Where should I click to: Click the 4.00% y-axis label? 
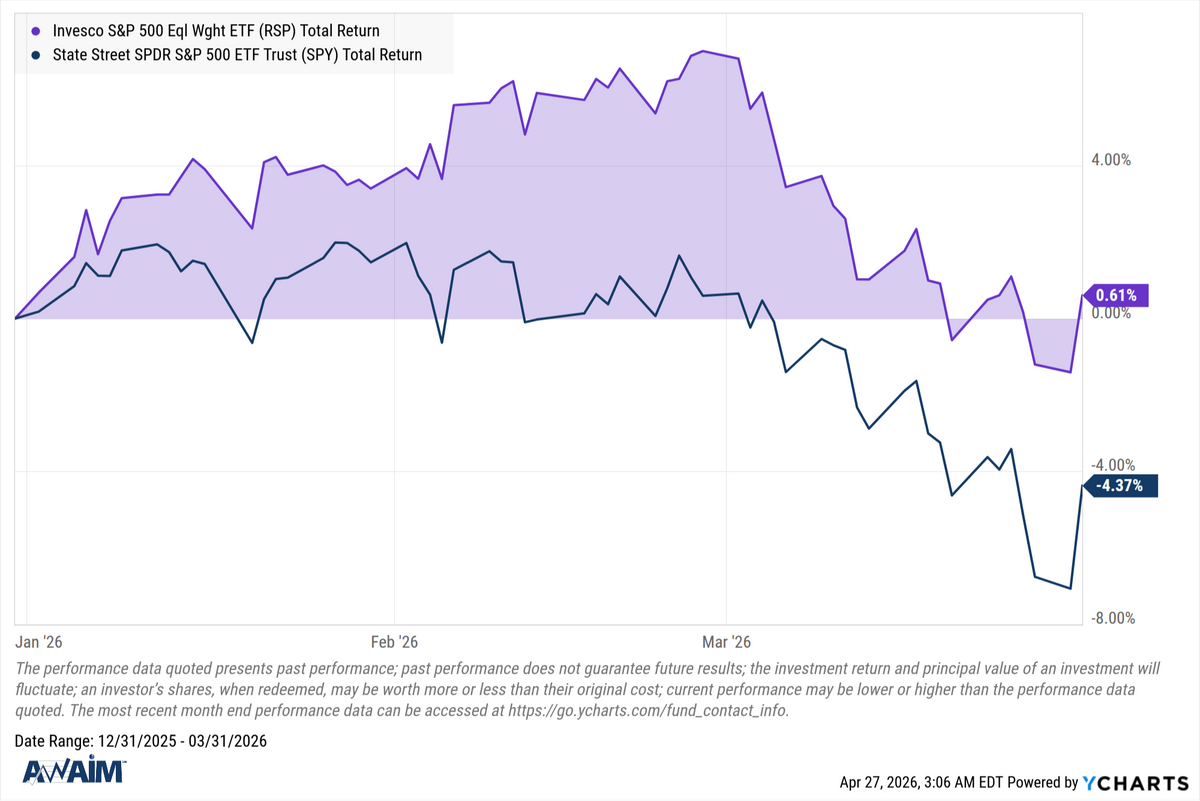coord(1108,160)
